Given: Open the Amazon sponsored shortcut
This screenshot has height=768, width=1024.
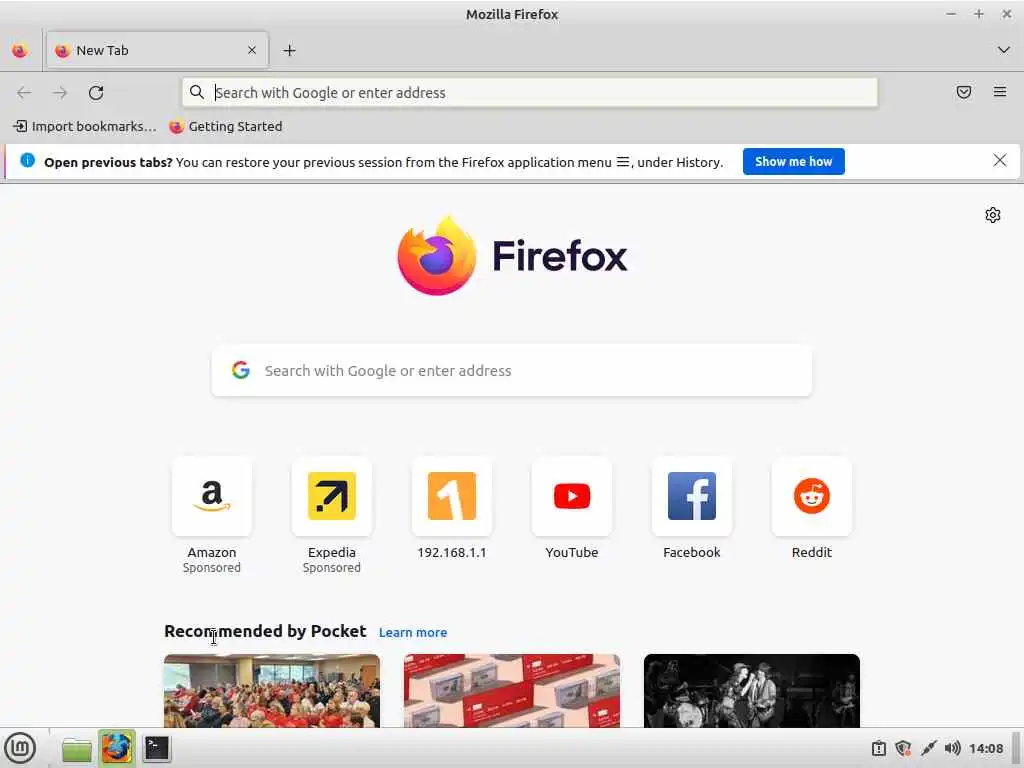Looking at the screenshot, I should [212, 496].
